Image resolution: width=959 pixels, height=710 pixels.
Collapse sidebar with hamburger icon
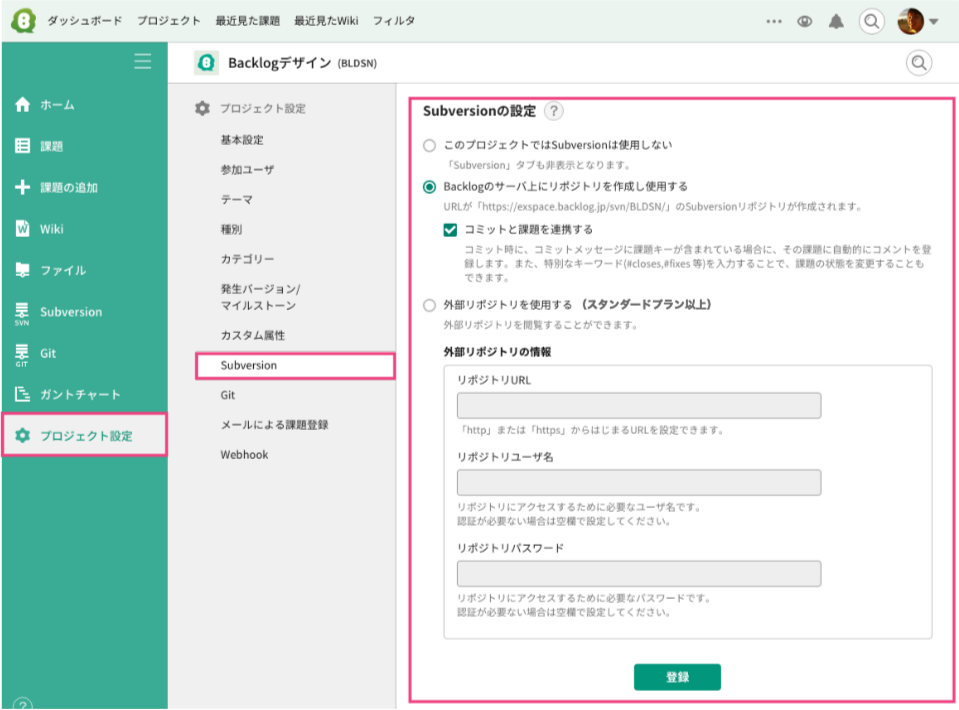click(143, 61)
